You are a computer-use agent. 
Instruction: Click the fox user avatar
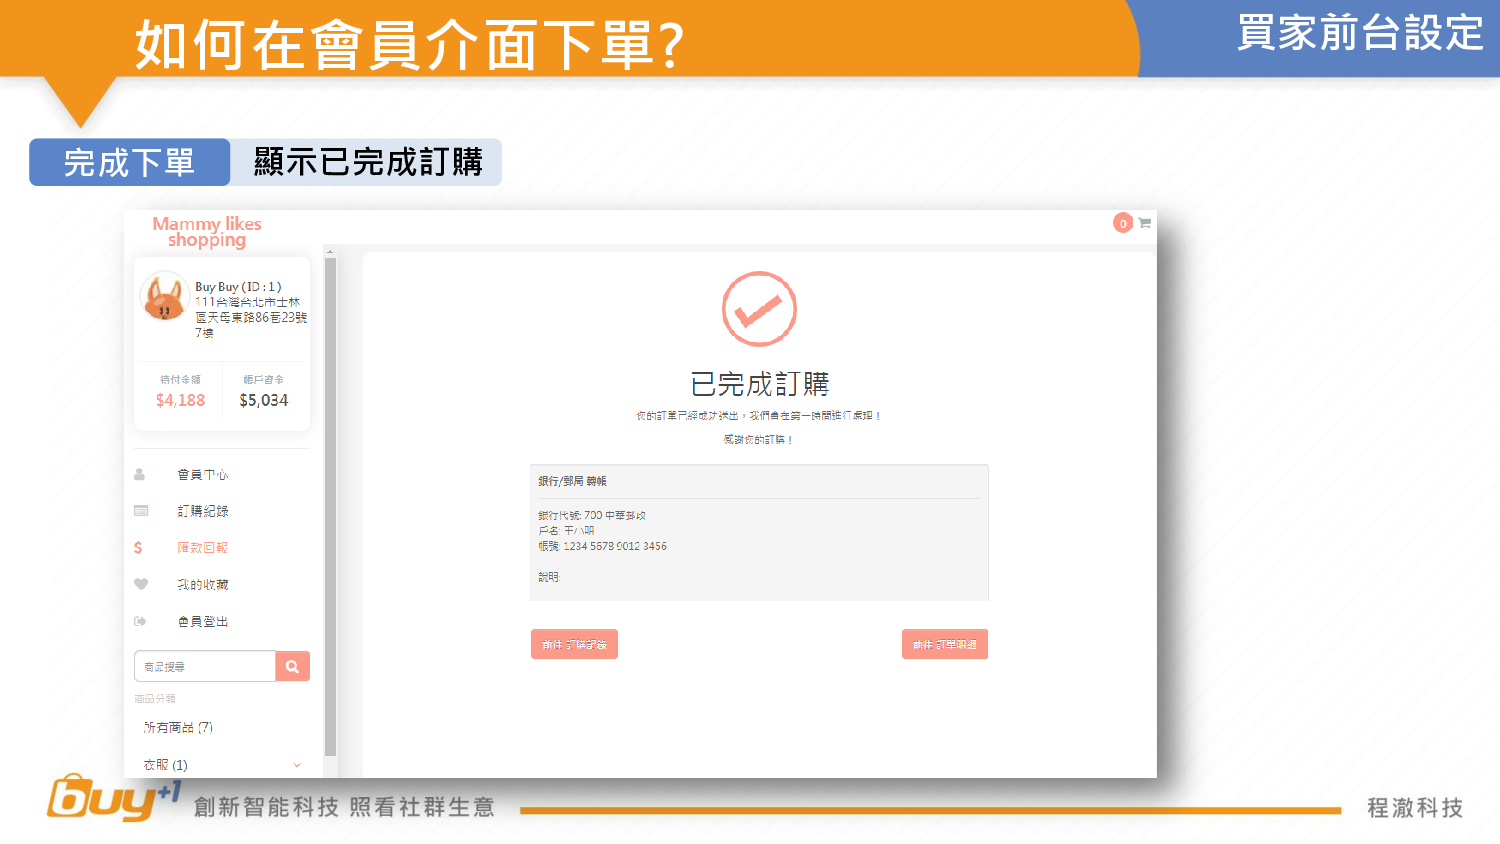coord(165,297)
